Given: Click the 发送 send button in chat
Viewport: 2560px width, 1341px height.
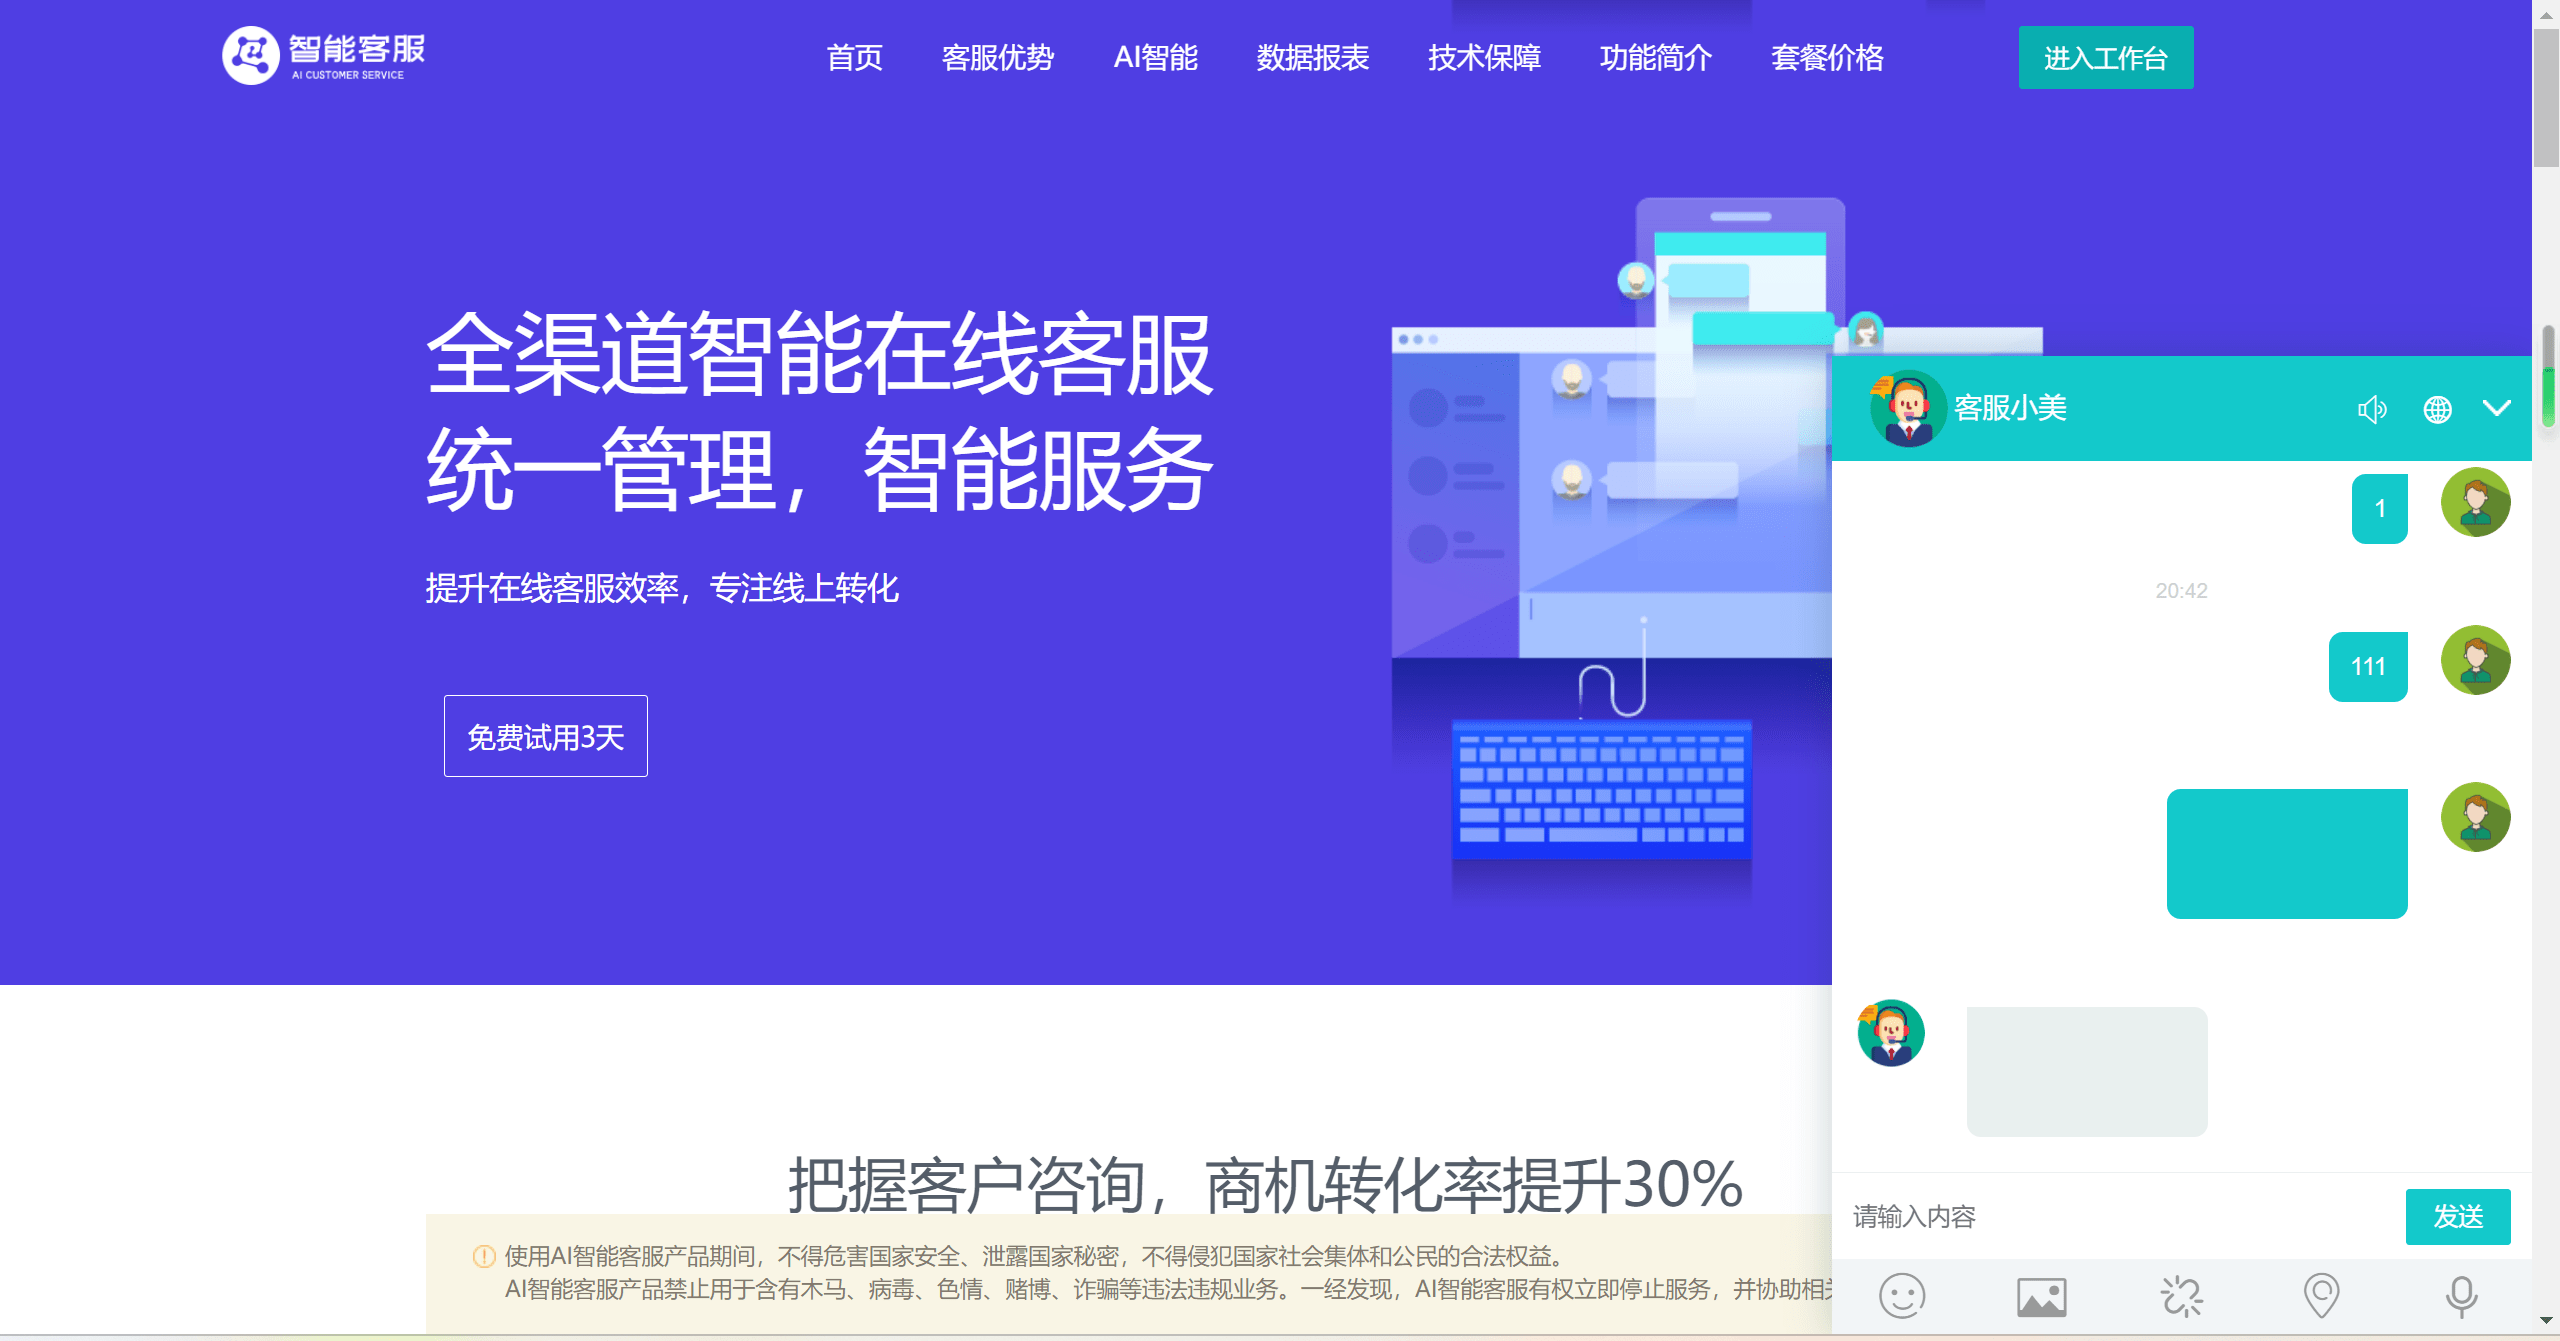Looking at the screenshot, I should coord(2458,1217).
